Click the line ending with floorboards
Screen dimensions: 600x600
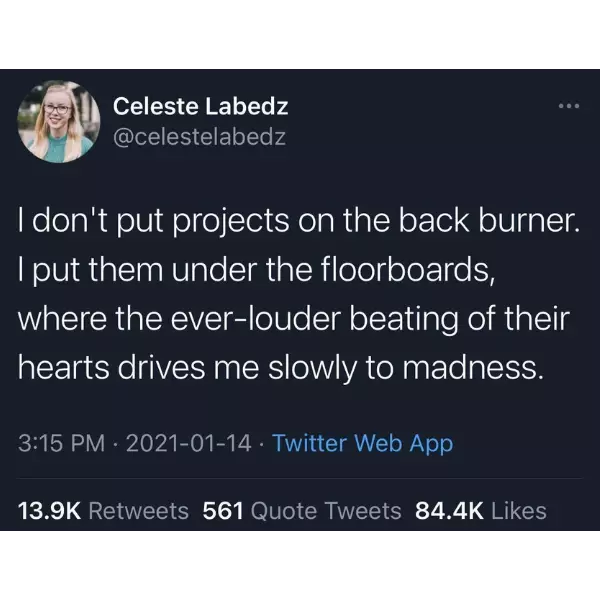pyautogui.click(x=256, y=271)
